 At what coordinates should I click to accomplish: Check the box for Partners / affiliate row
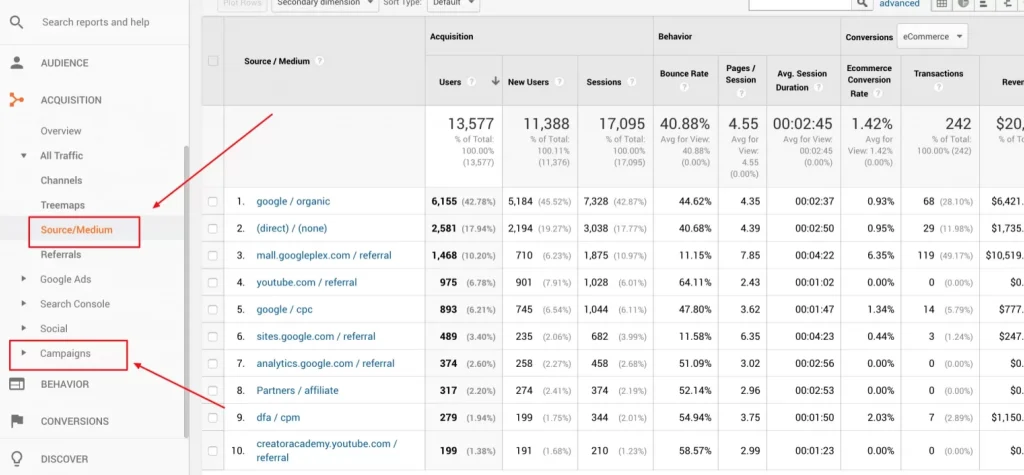point(212,391)
